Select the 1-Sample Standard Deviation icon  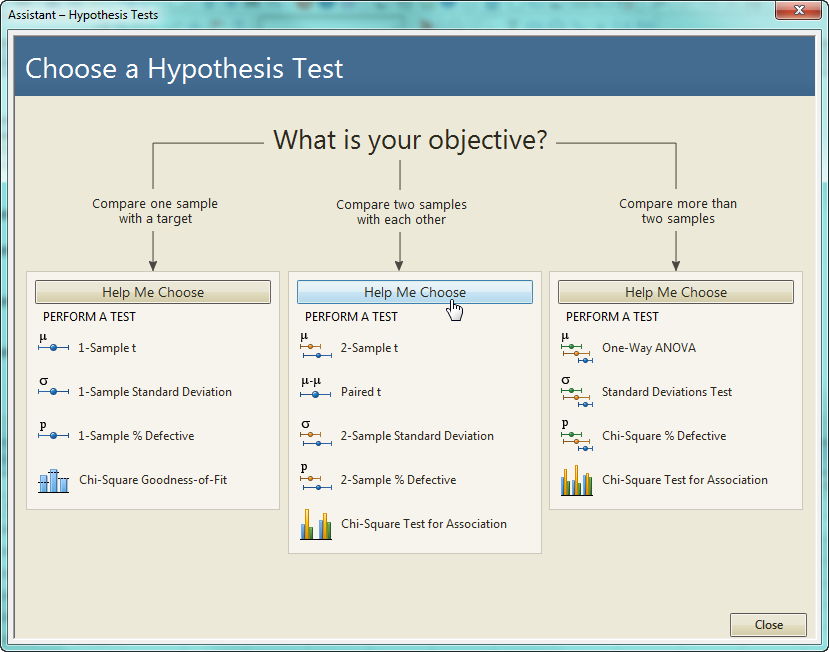53,389
